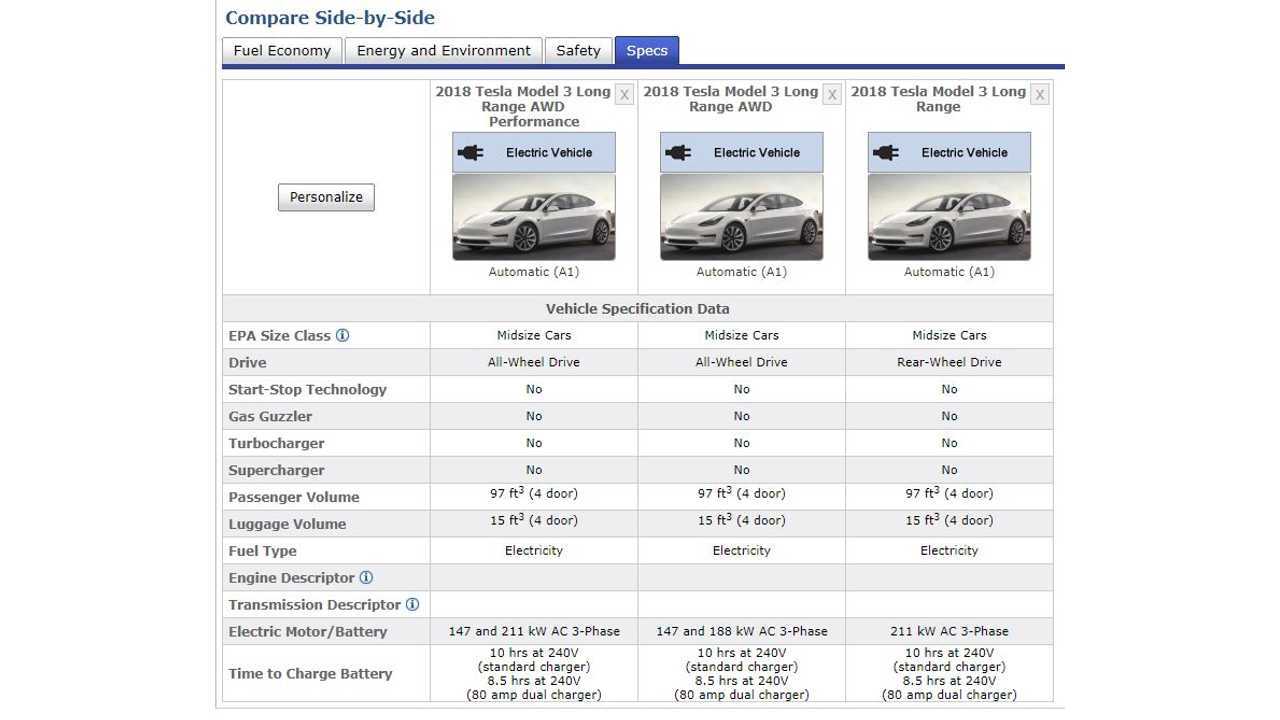This screenshot has width=1280, height=720.
Task: Click the Compare Side-by-Side heading
Action: tap(330, 18)
